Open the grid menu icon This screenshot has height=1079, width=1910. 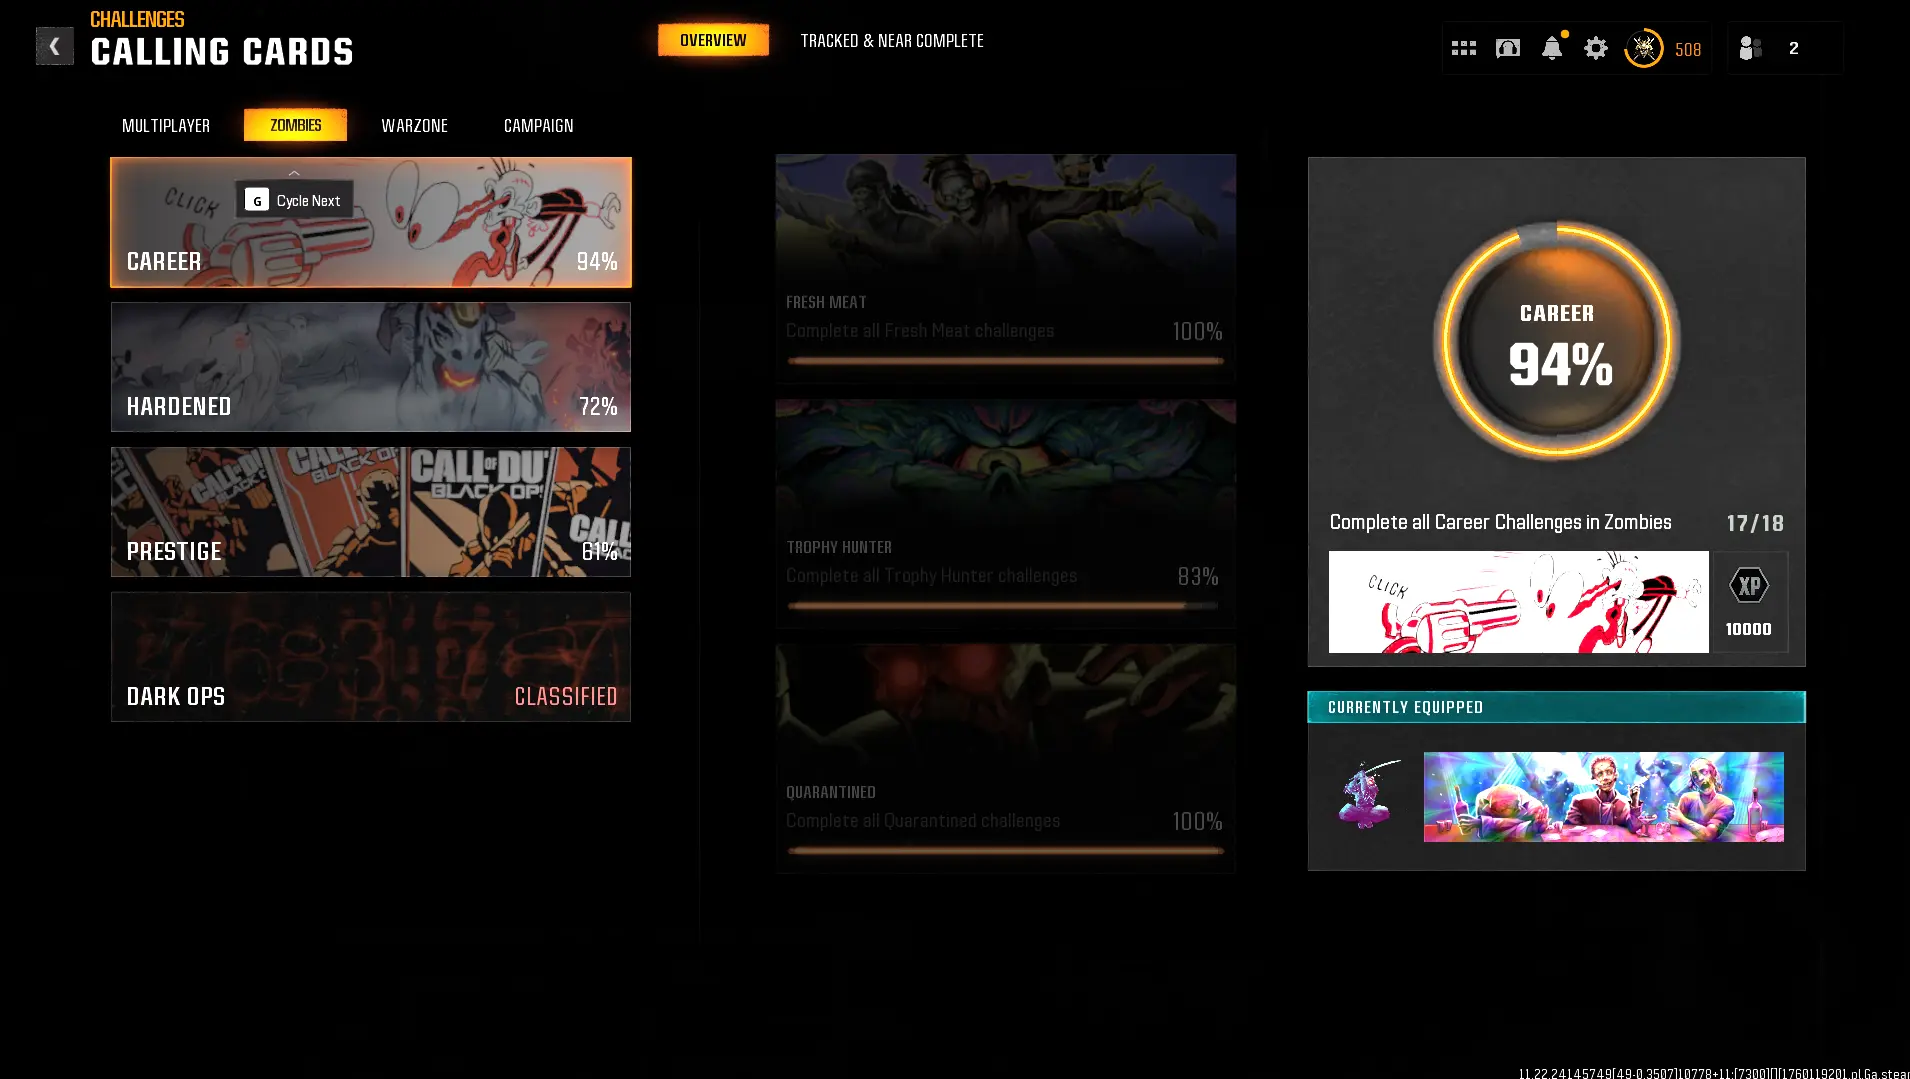click(1463, 48)
